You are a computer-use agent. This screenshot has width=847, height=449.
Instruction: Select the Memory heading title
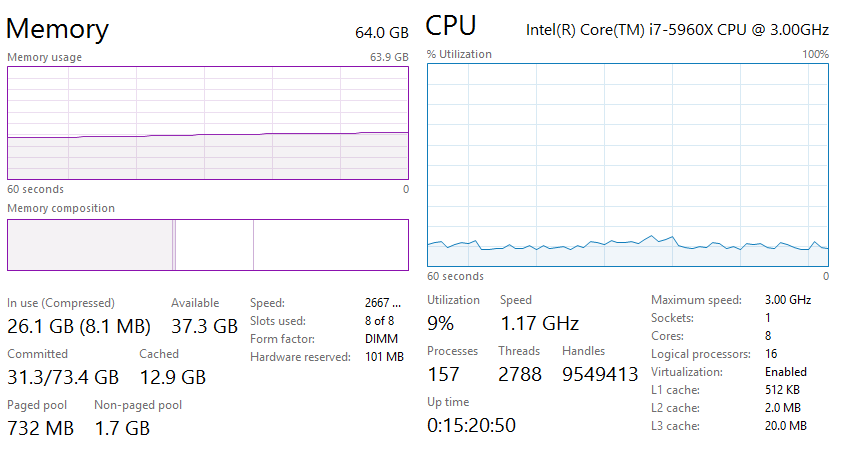57,27
